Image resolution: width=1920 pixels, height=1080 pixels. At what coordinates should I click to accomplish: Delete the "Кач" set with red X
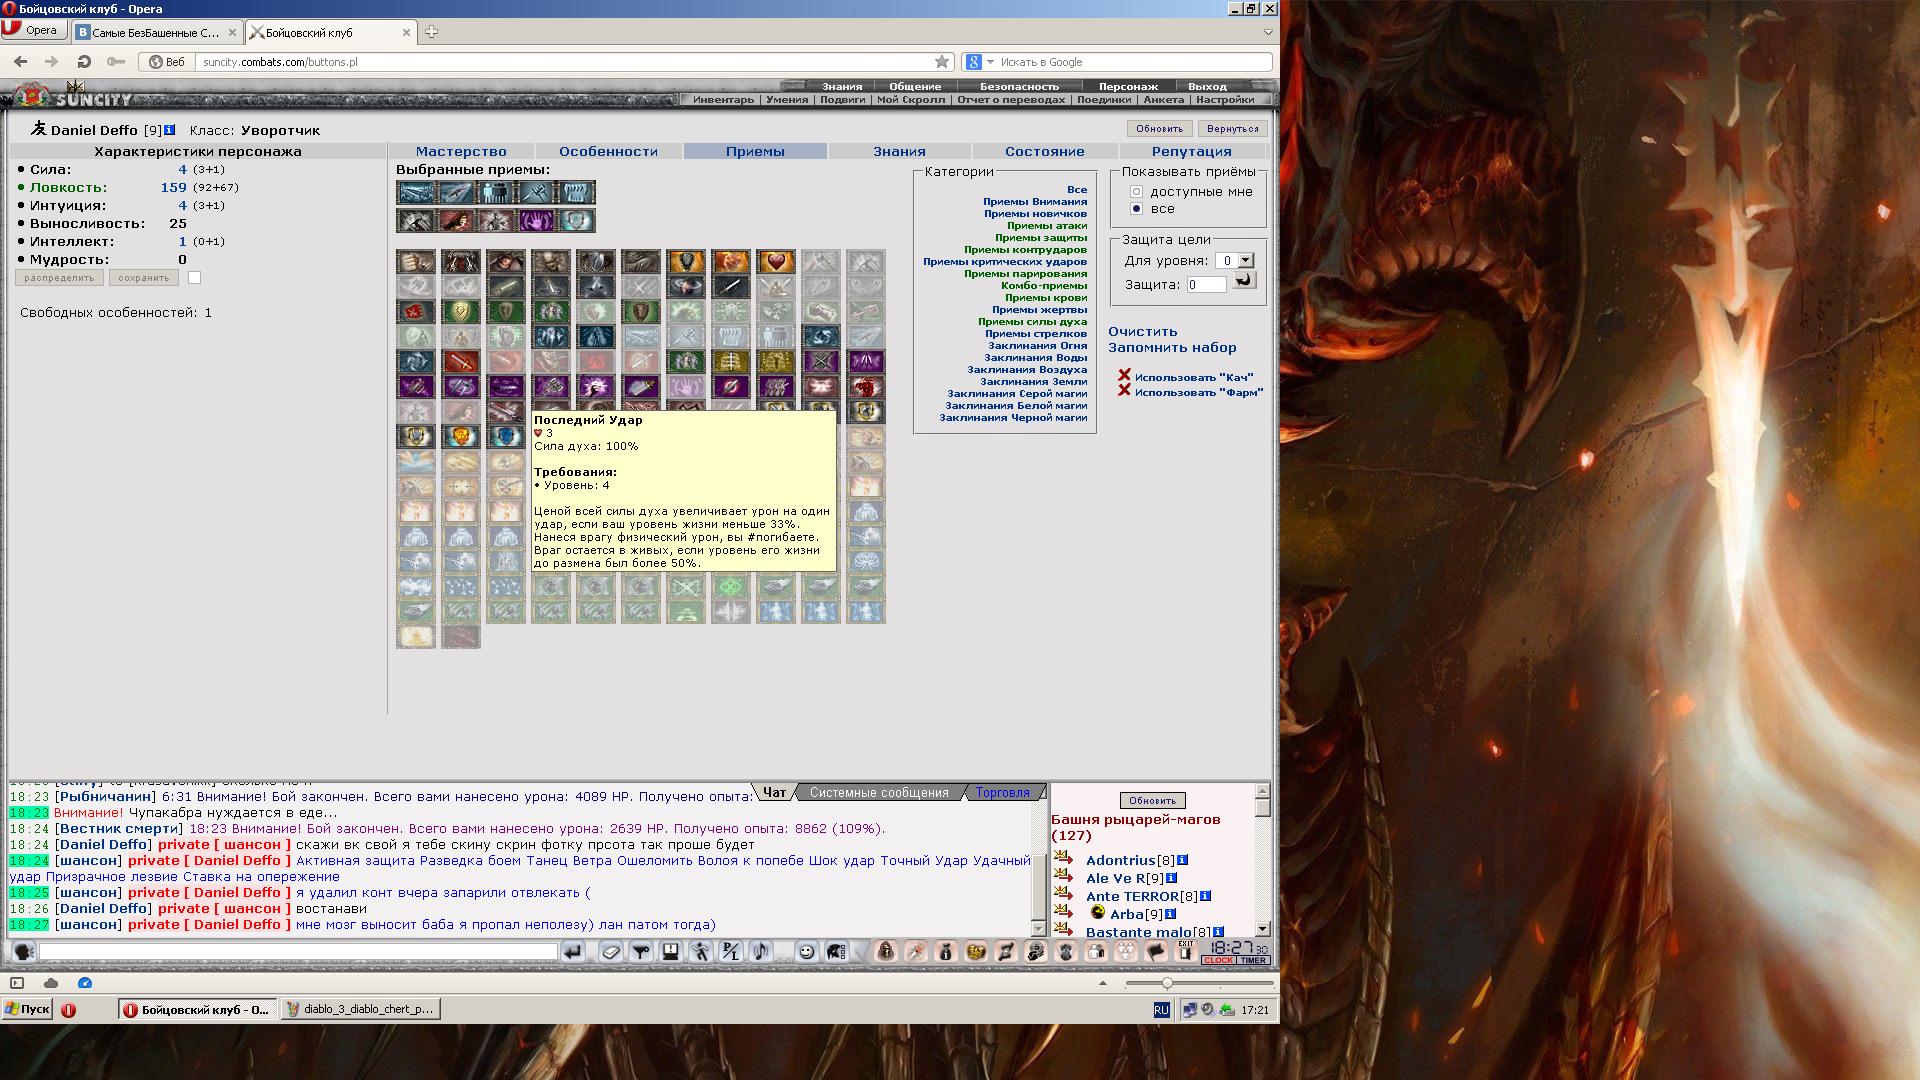coord(1124,376)
